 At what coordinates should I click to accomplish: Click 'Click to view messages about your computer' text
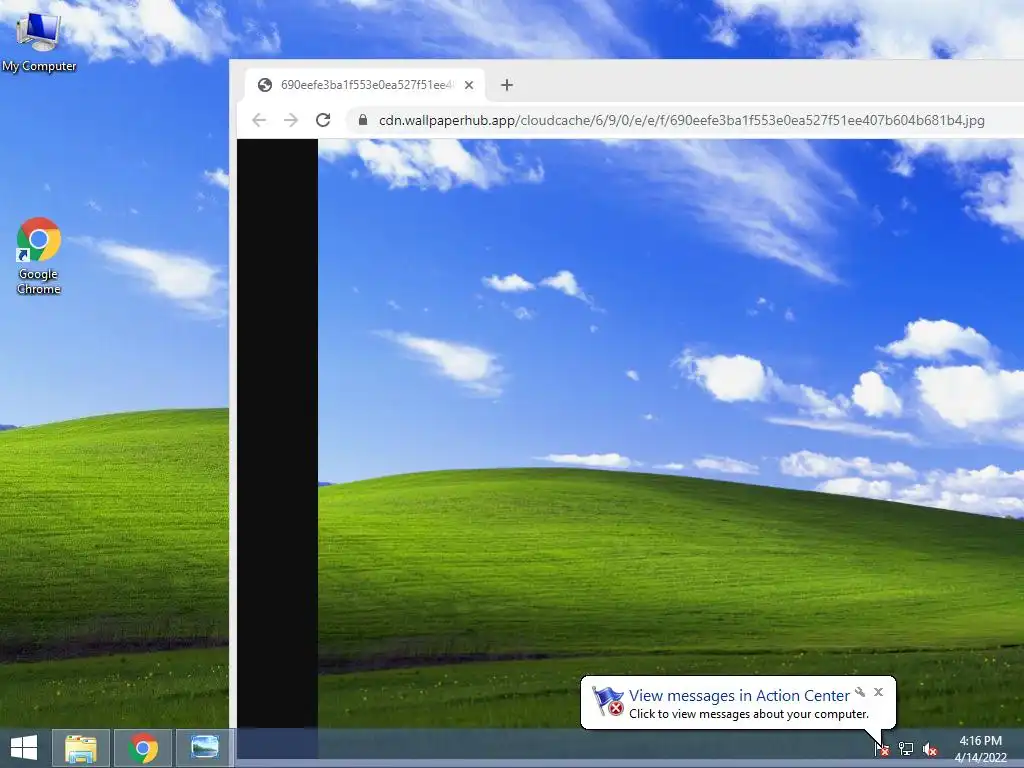click(749, 714)
